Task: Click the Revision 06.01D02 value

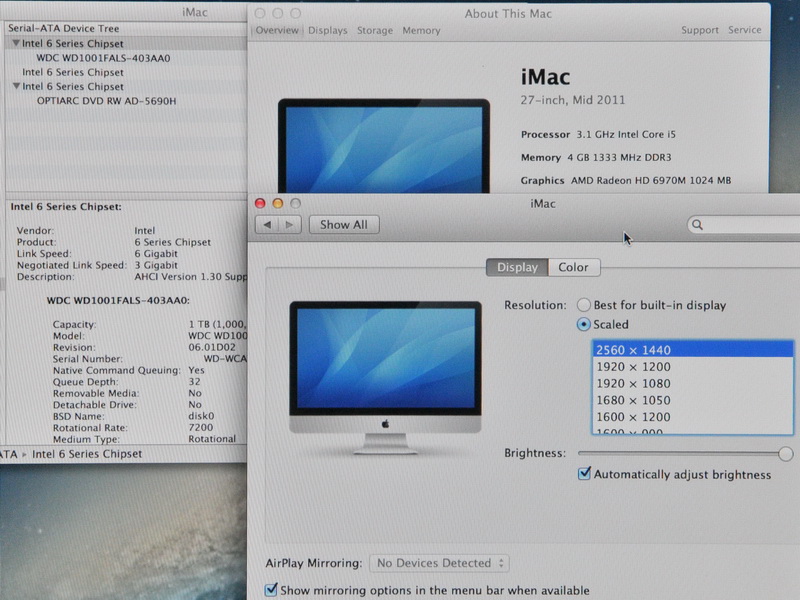Action: [x=212, y=347]
